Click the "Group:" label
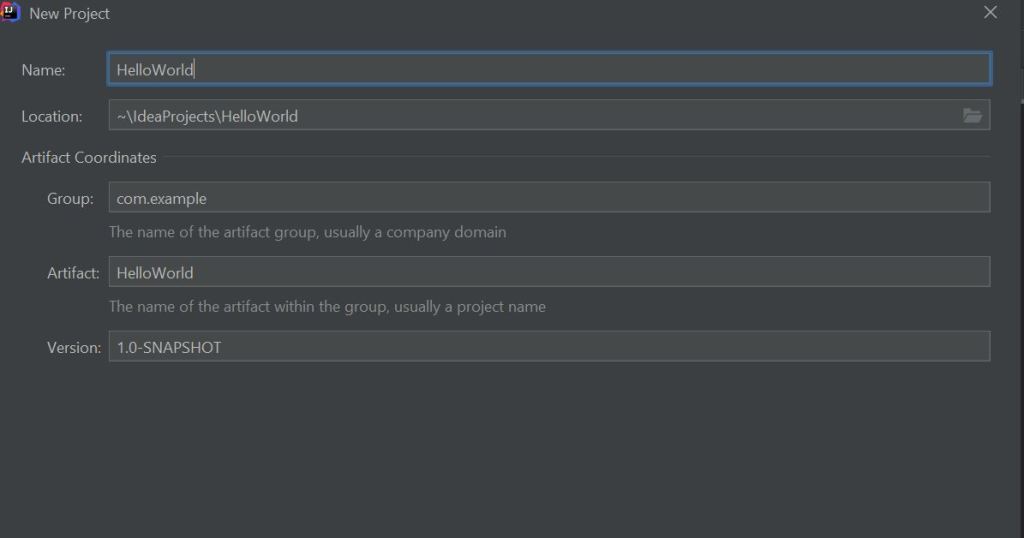1024x538 pixels. (70, 198)
